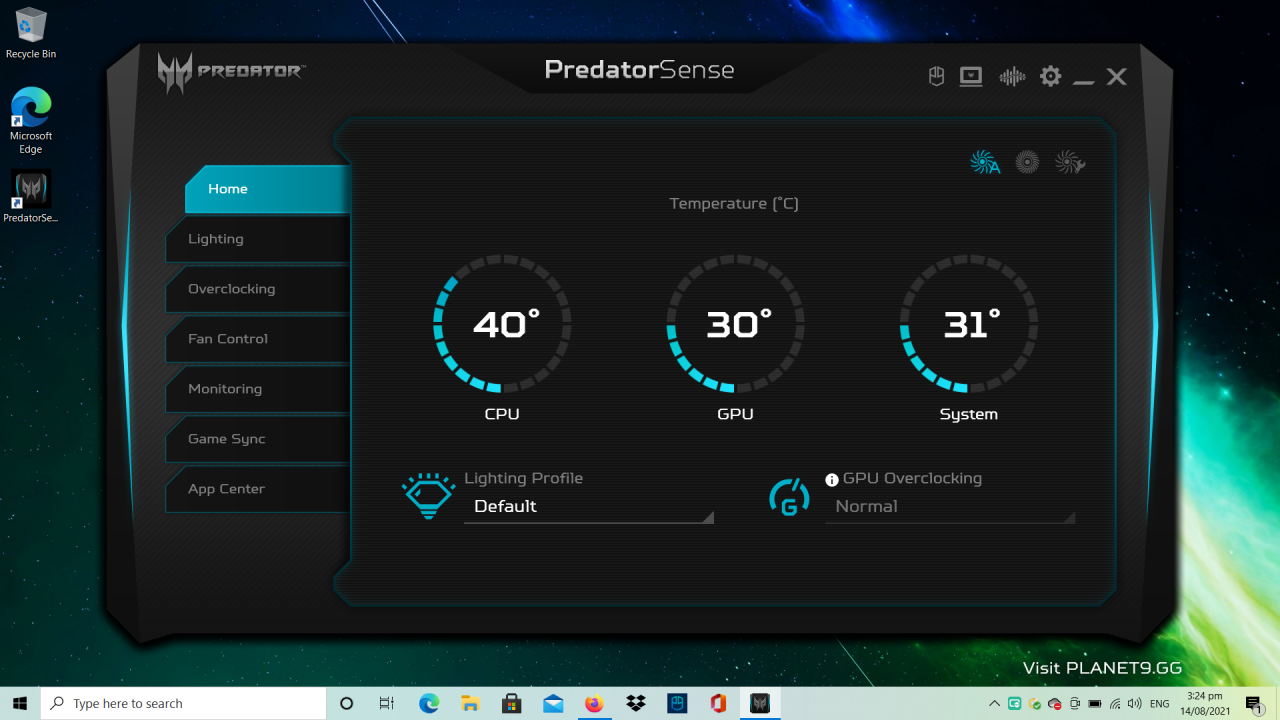Image resolution: width=1280 pixels, height=720 pixels.
Task: Click the GPU overclocking gauge icon
Action: [x=789, y=496]
